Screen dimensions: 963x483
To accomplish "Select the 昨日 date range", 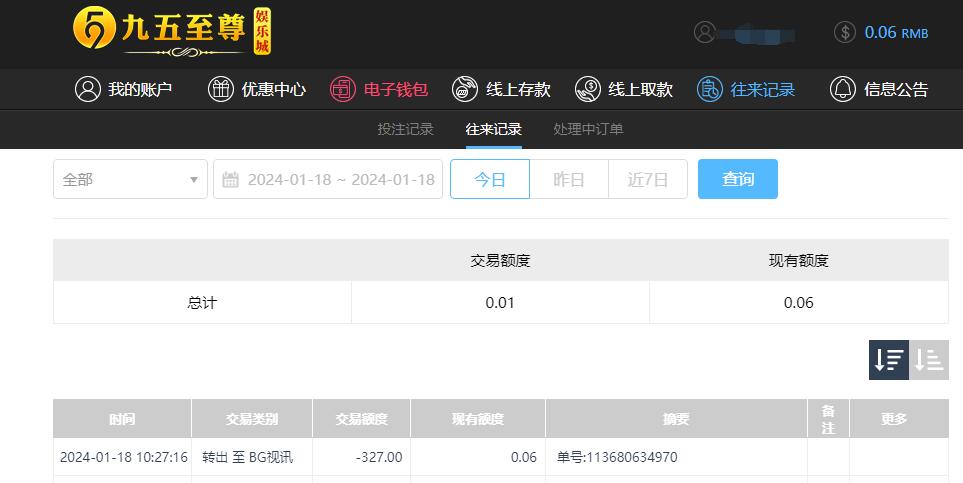I will click(x=569, y=179).
